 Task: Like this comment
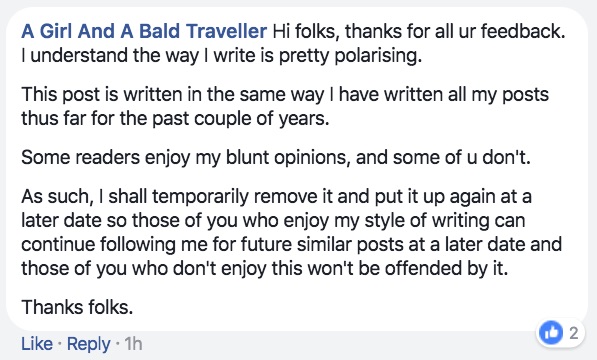[x=37, y=344]
